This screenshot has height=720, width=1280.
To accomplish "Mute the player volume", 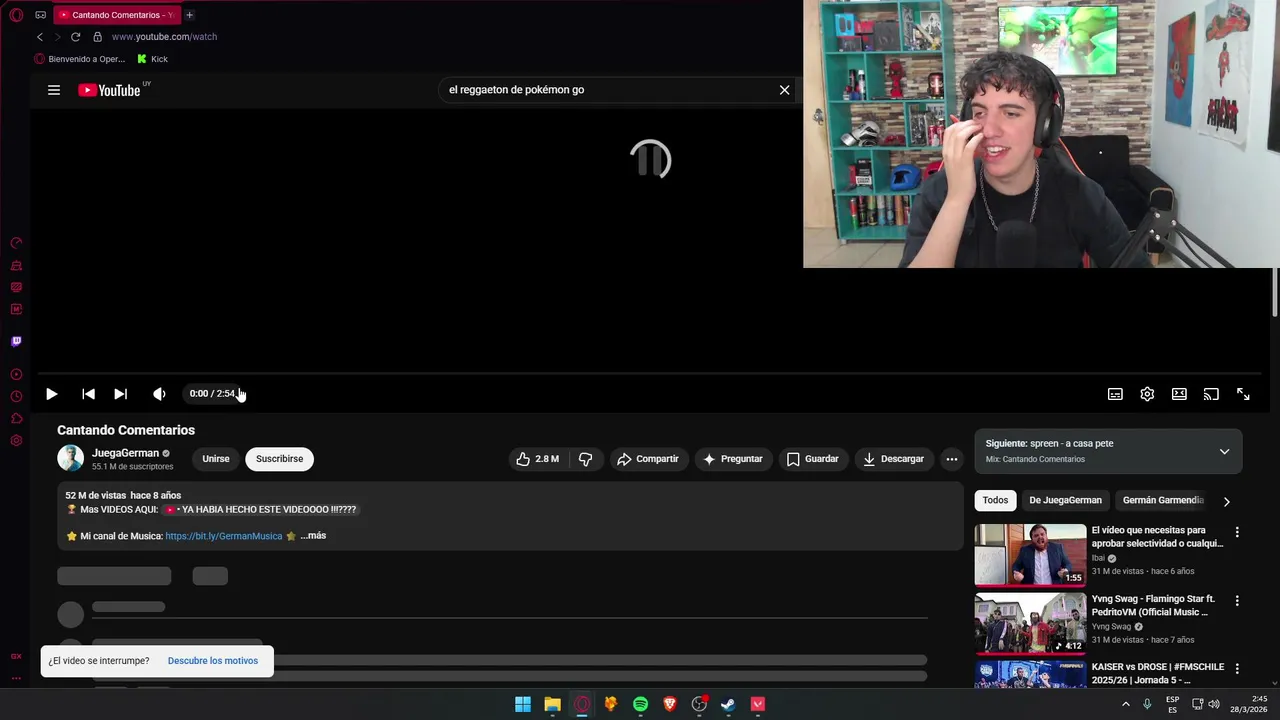I will point(159,394).
